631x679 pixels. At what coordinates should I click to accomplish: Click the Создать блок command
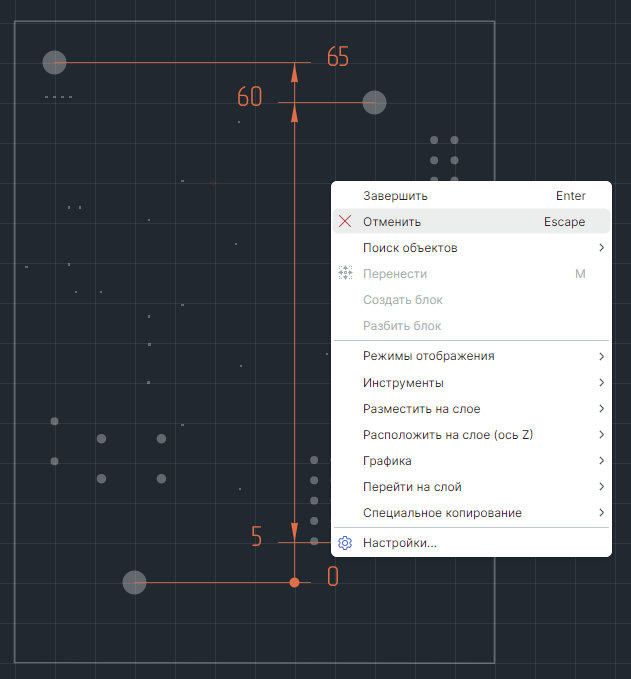(x=402, y=300)
